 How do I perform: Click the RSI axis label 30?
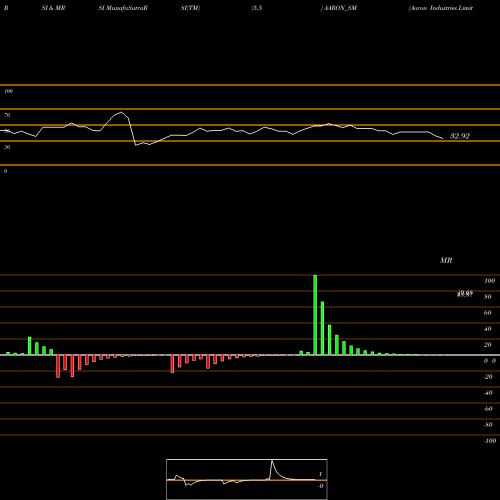pyautogui.click(x=7, y=147)
